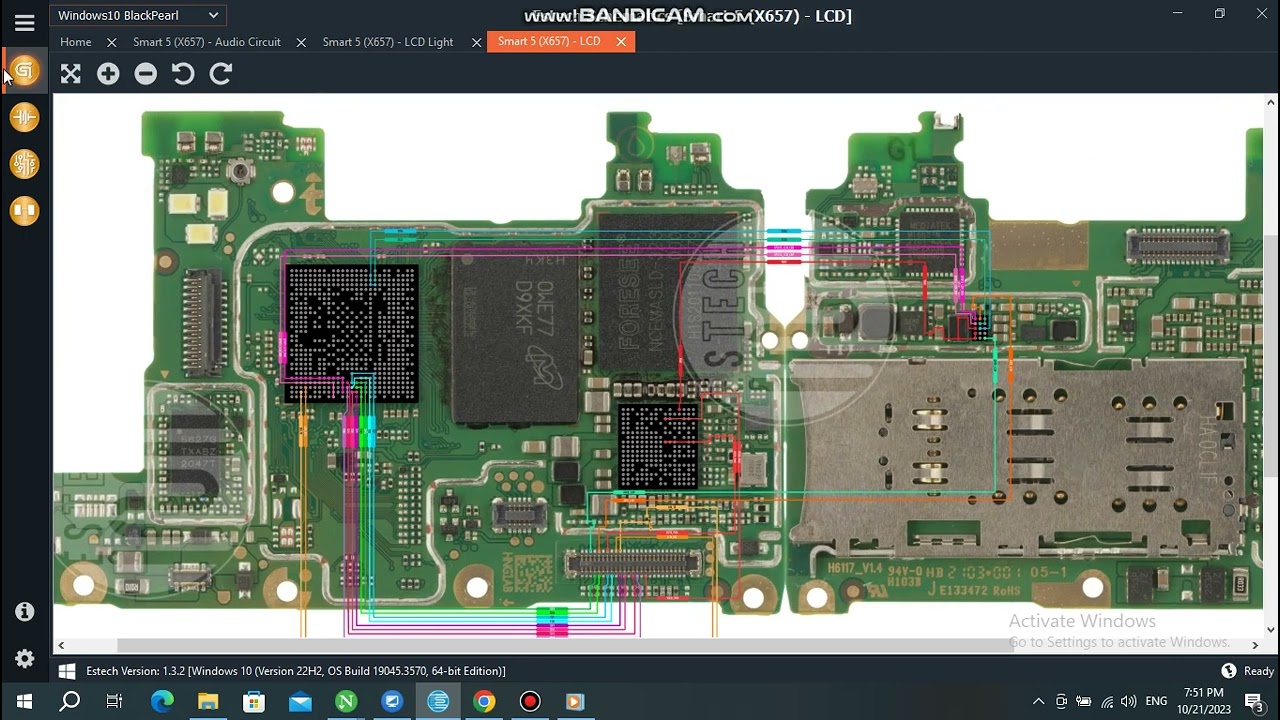
Task: Close the Audio Circuit tab
Action: coord(301,42)
